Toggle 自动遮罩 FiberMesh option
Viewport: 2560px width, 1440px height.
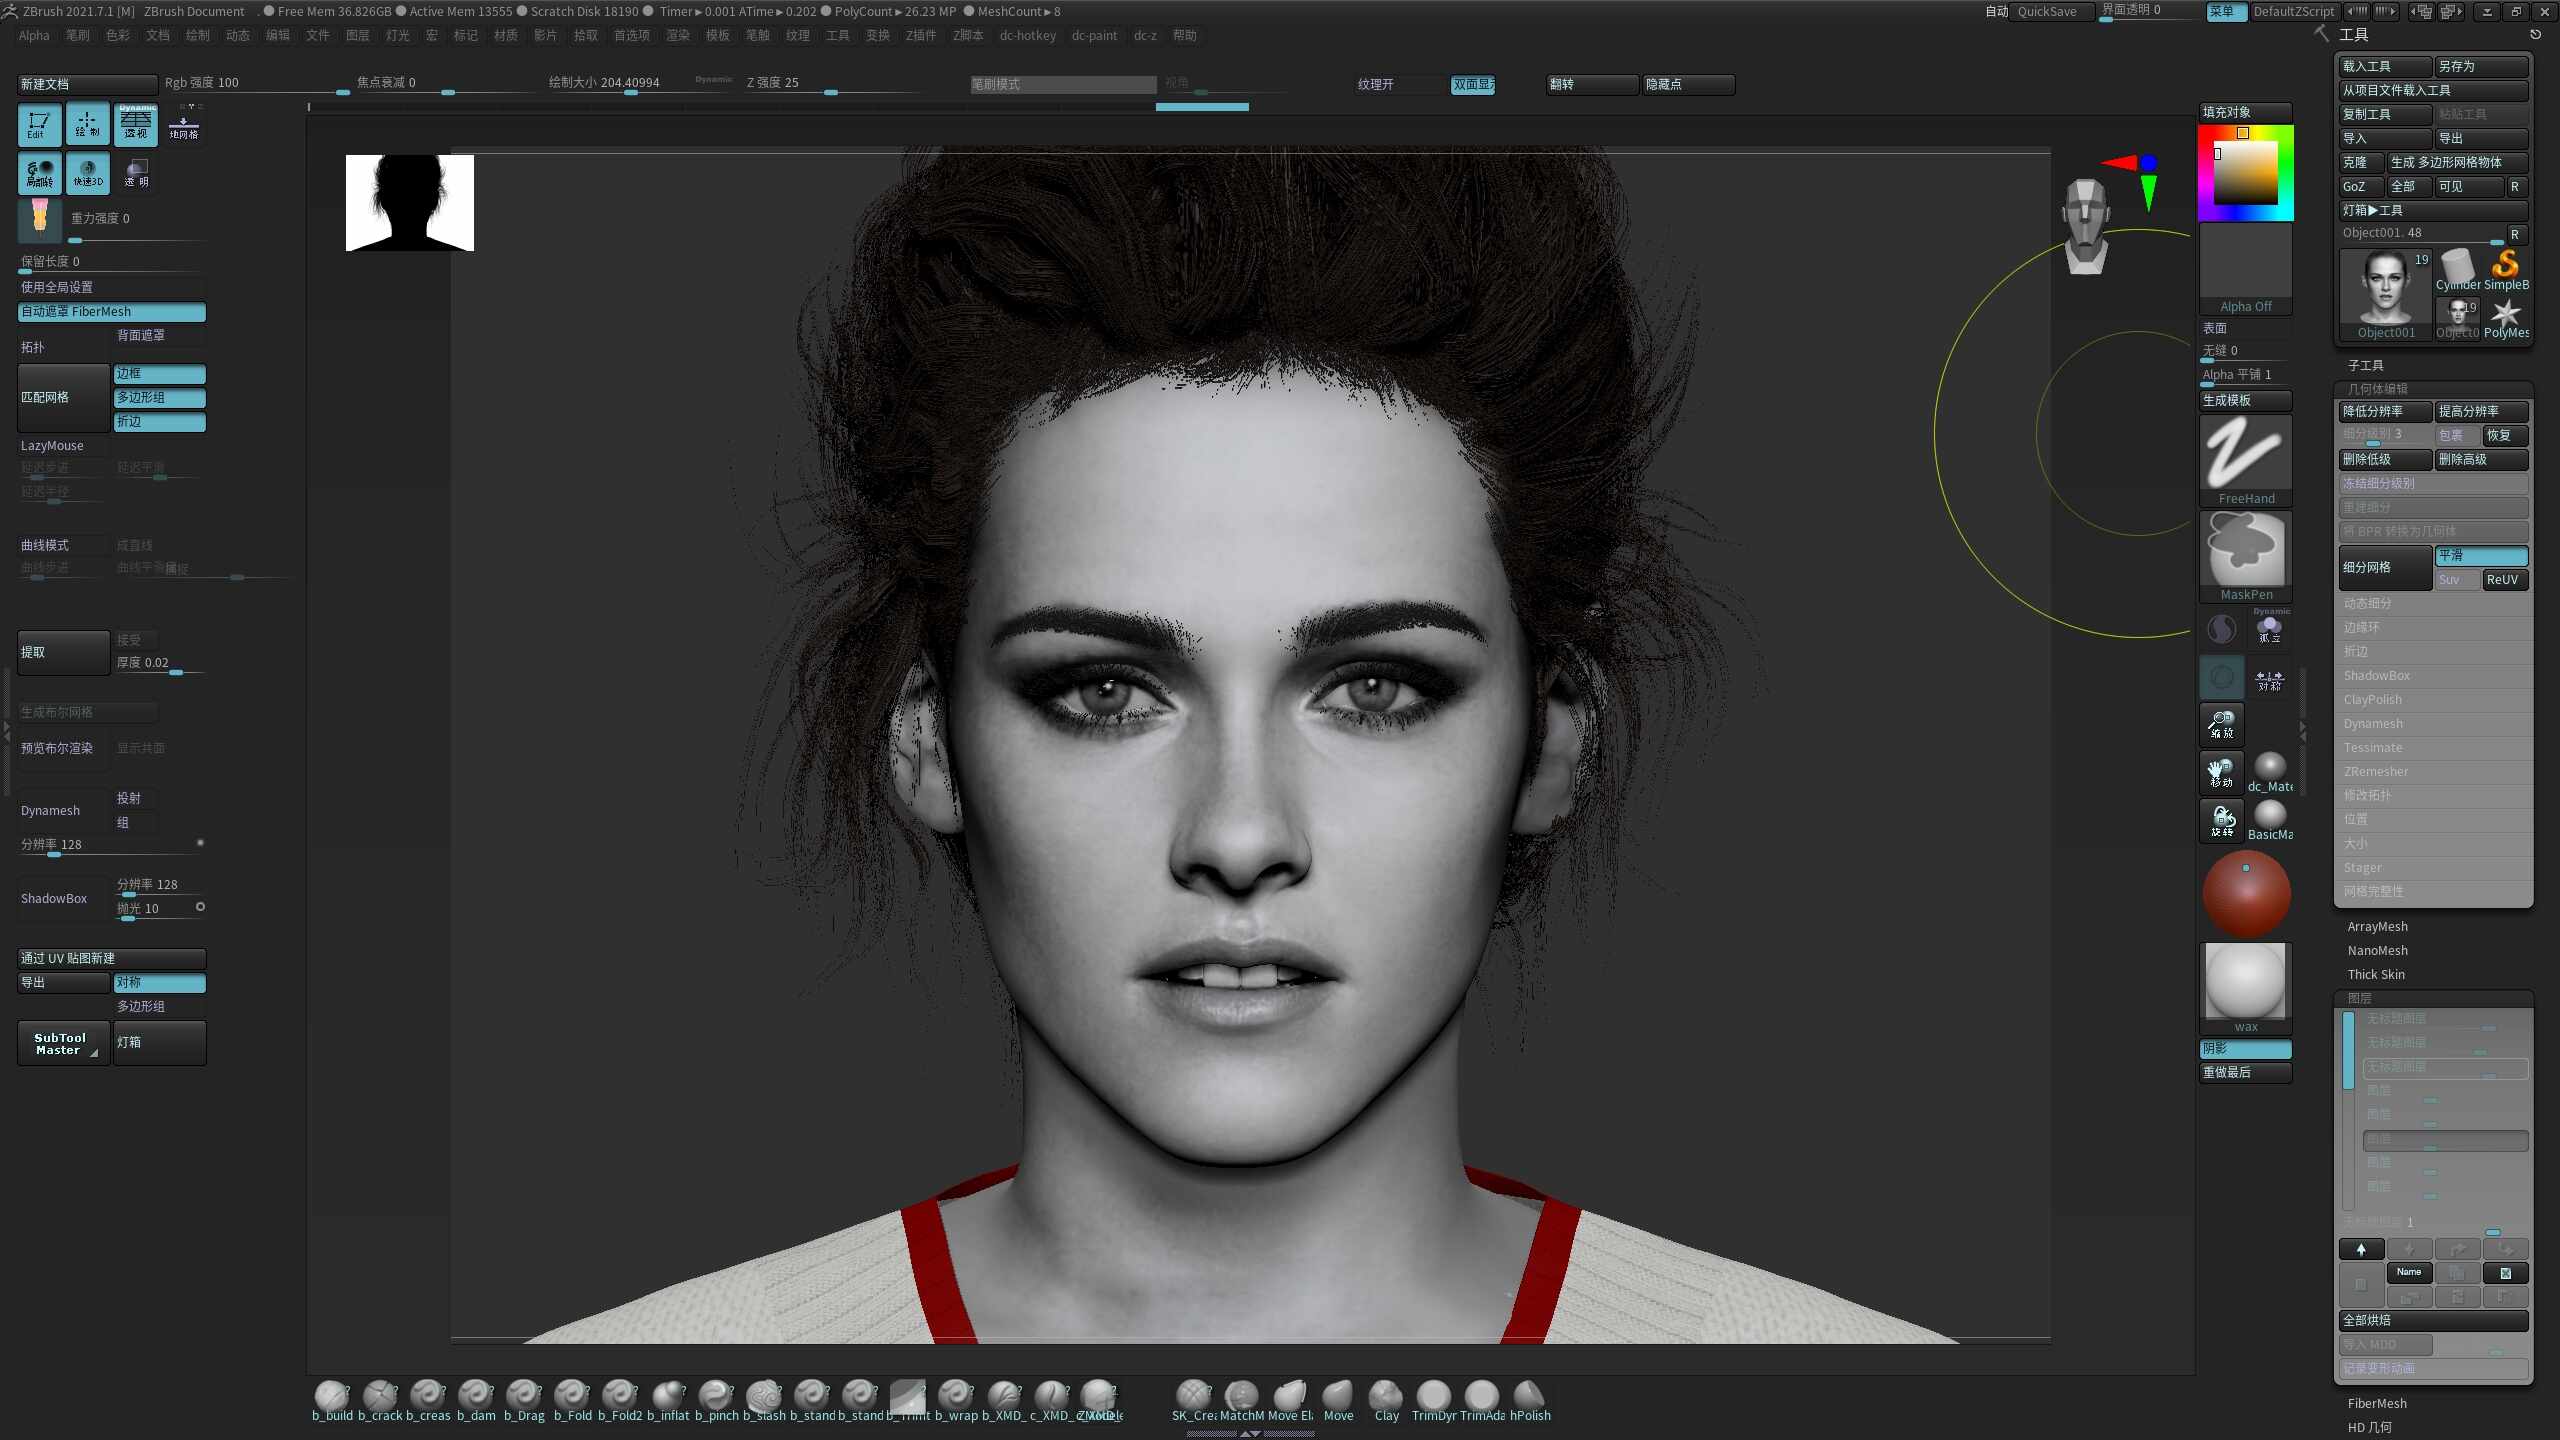coord(112,312)
